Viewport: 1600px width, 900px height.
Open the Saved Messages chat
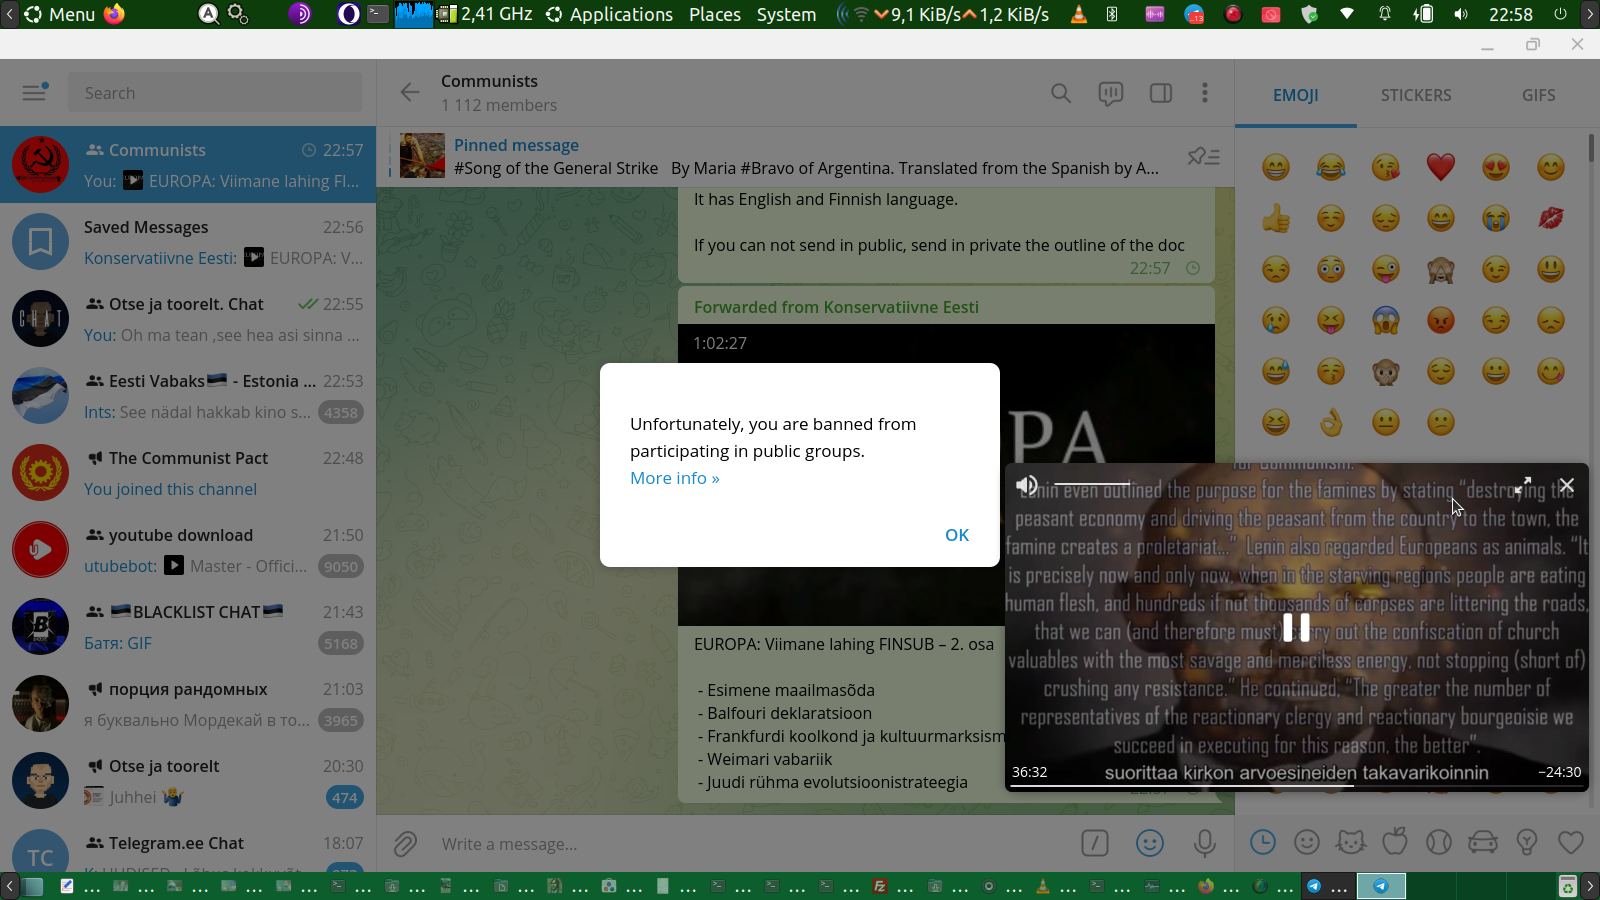tap(188, 242)
